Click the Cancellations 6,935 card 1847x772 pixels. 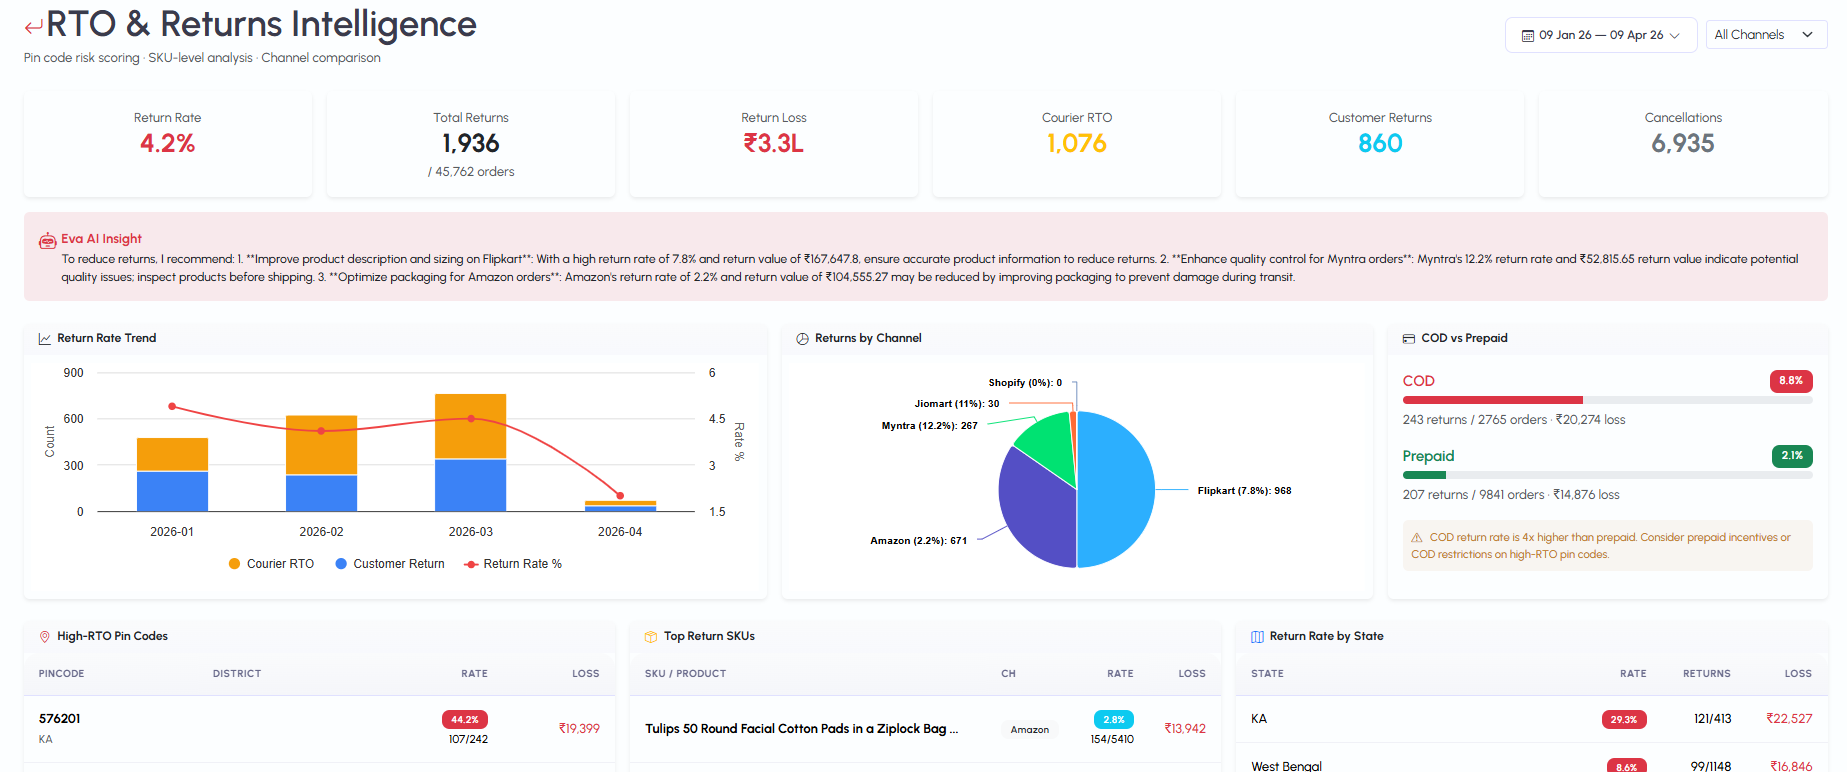[1683, 145]
